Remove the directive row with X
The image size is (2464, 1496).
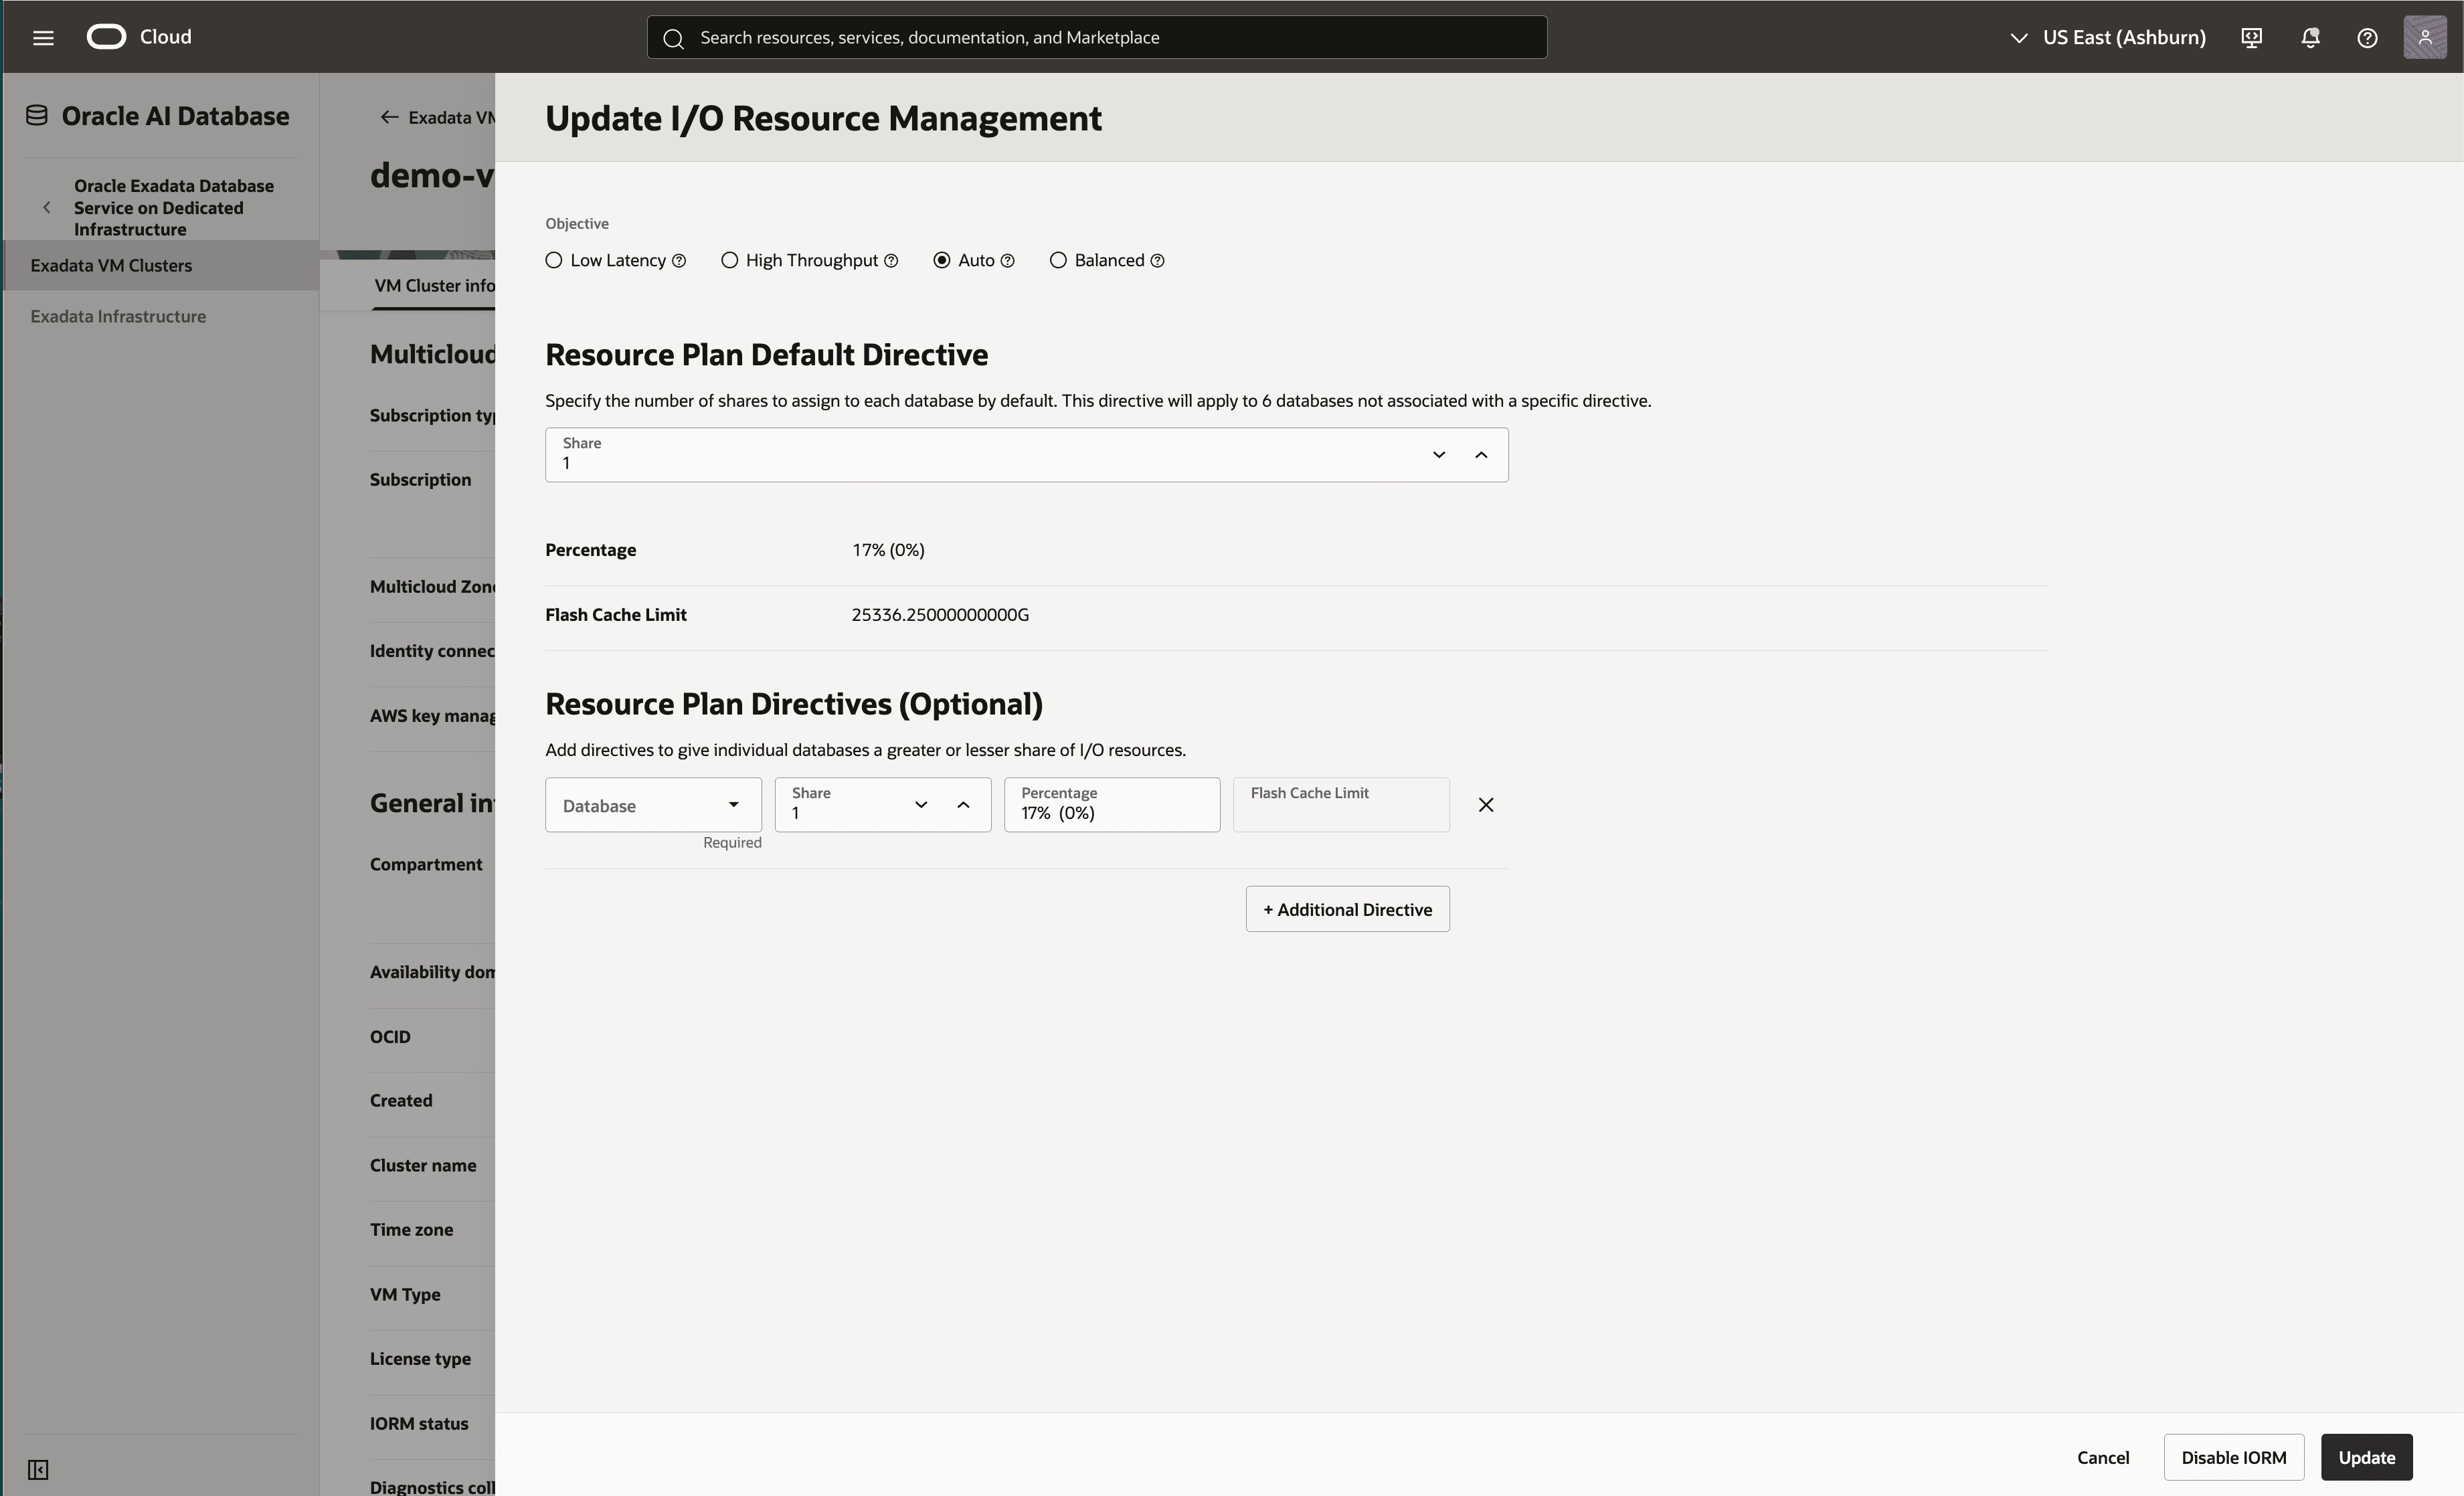[x=1486, y=805]
